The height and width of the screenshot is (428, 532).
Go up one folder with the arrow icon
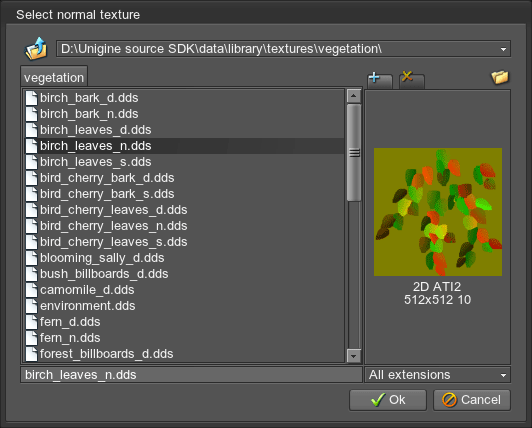(36, 49)
